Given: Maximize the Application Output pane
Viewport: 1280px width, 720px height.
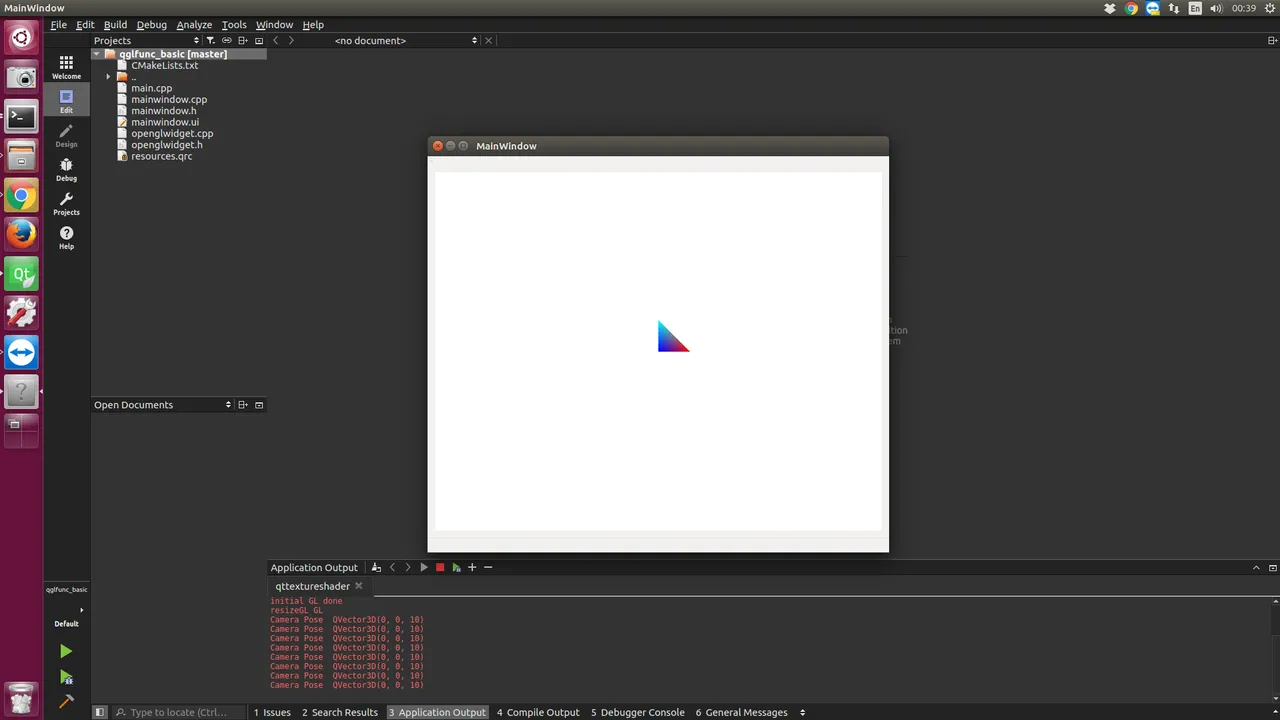Looking at the screenshot, I should click(x=1273, y=567).
